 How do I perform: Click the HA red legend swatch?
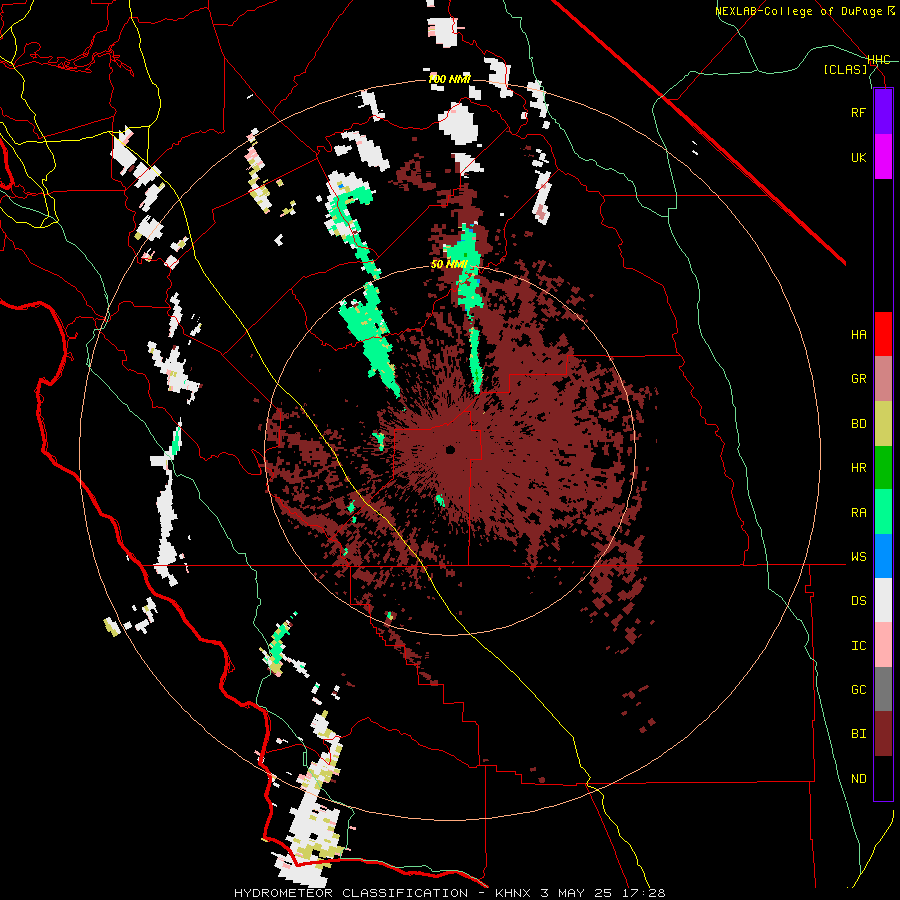[x=883, y=334]
